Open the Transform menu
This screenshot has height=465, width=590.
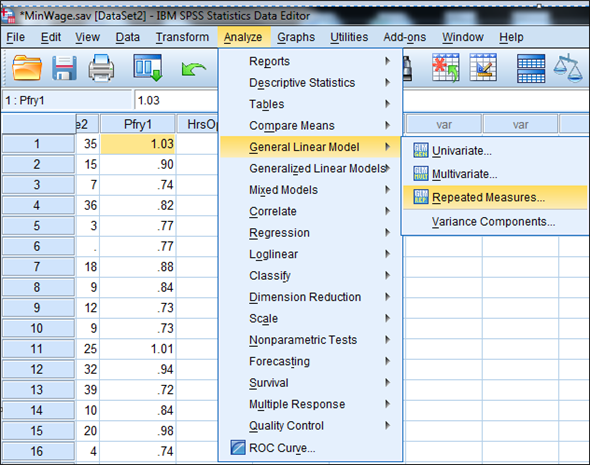pyautogui.click(x=182, y=37)
